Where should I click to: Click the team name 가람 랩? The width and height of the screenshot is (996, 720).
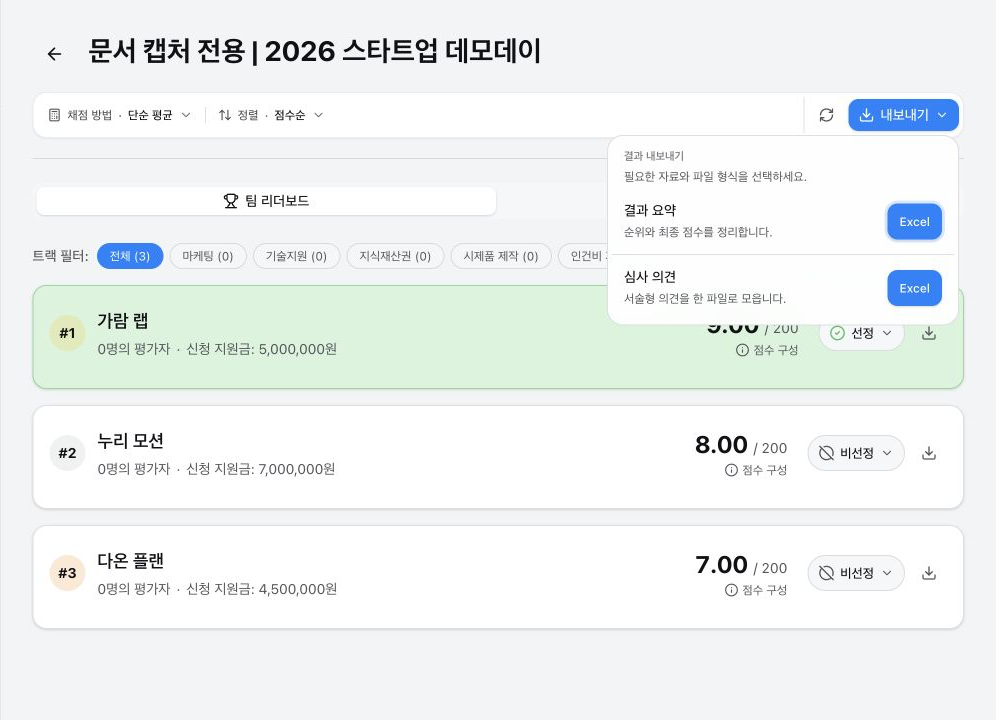123,321
